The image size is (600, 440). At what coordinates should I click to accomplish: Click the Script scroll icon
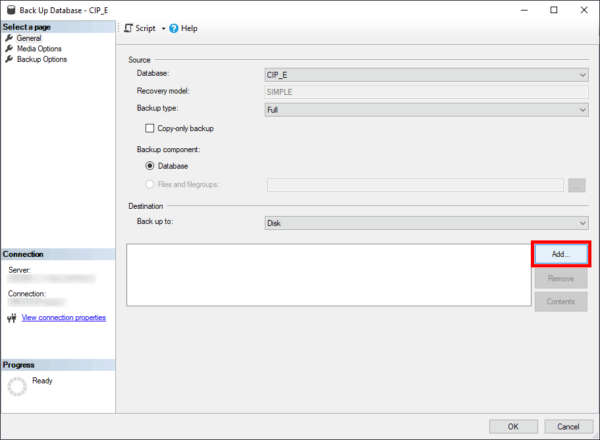pyautogui.click(x=128, y=28)
